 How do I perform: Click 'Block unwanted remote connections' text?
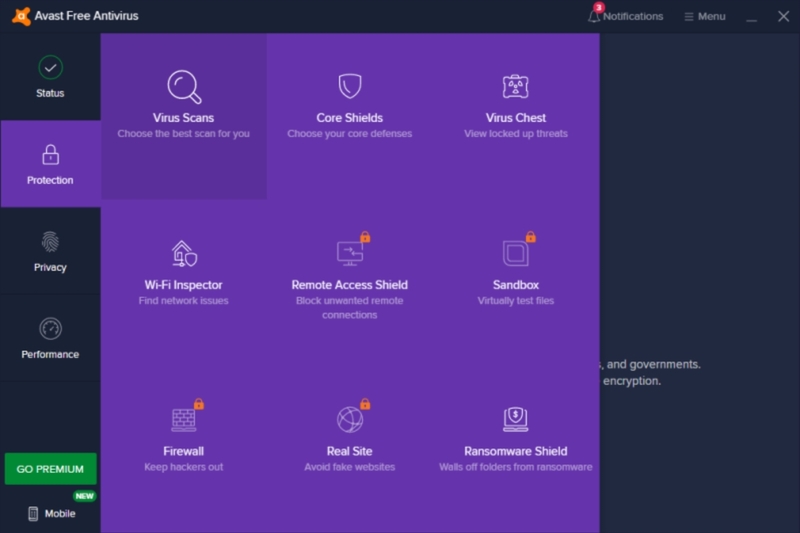tap(349, 308)
